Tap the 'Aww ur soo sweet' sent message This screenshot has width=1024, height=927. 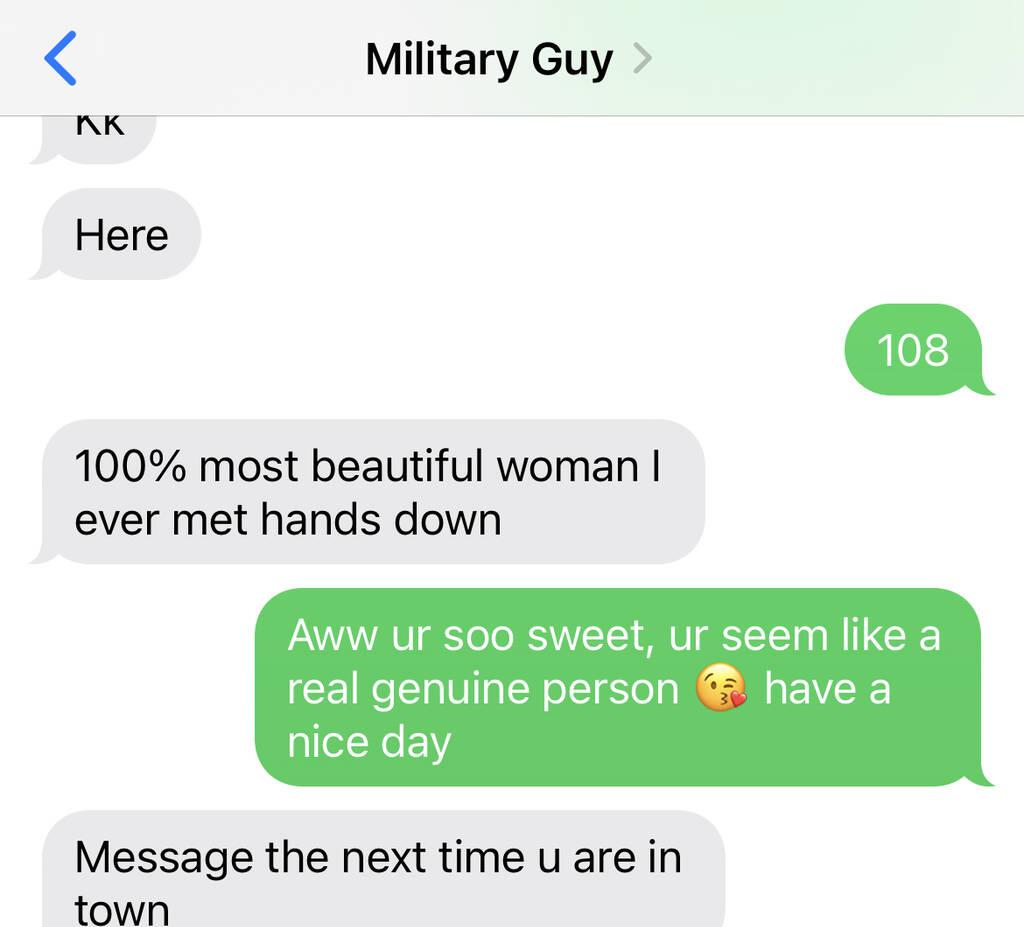click(623, 687)
